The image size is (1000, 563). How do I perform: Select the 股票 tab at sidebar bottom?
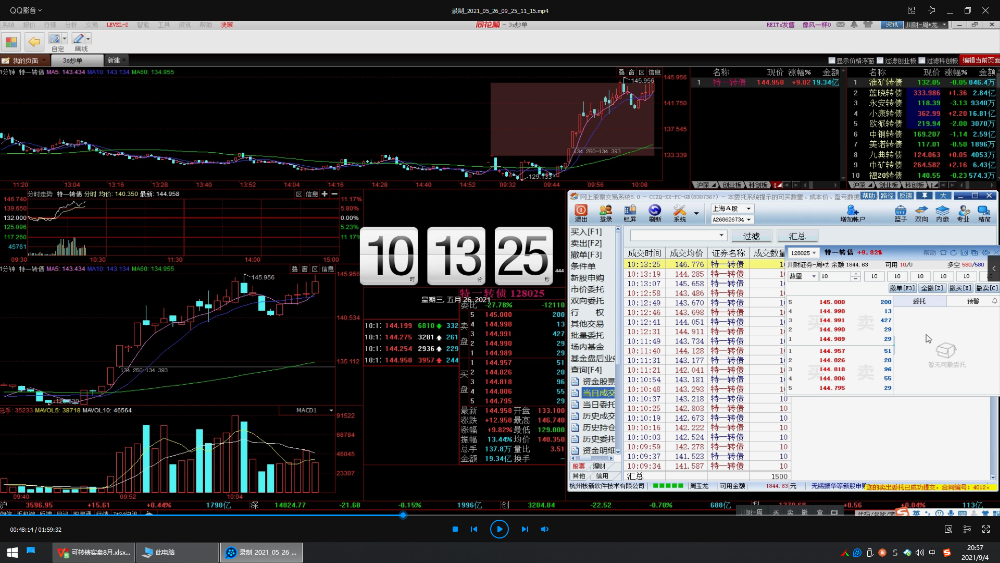pos(578,466)
